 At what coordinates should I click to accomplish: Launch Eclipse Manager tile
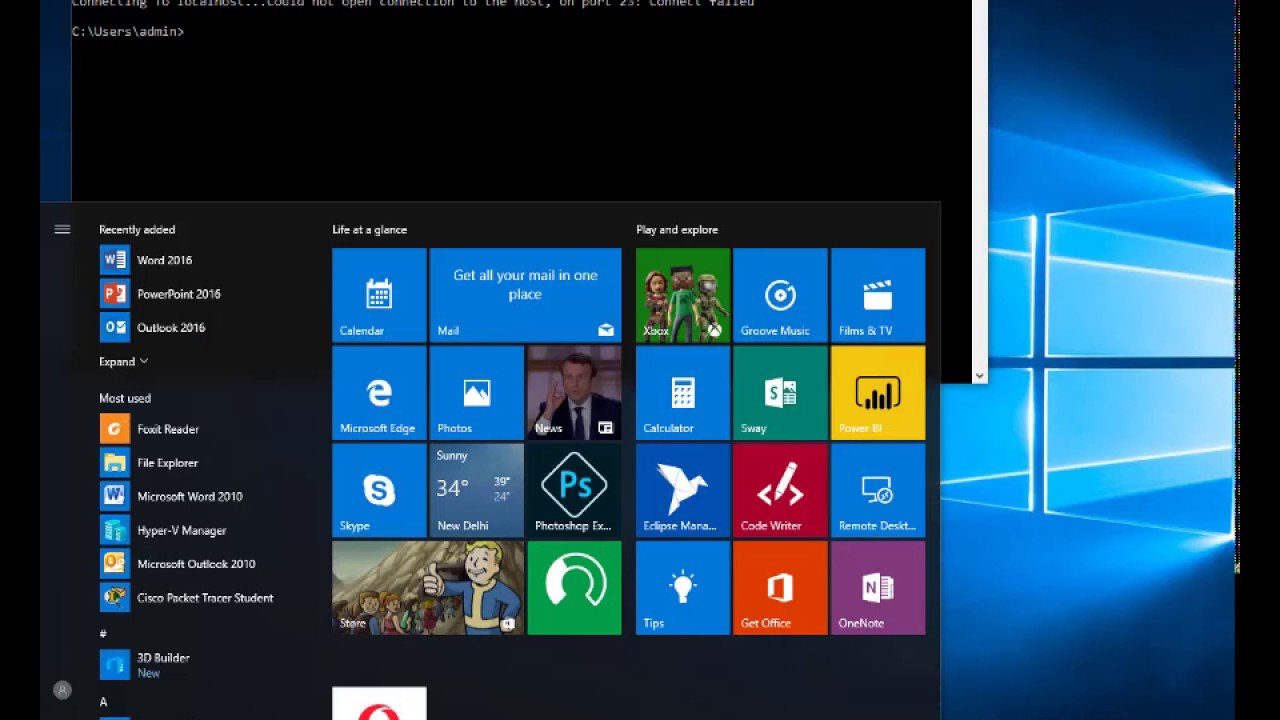(x=683, y=490)
